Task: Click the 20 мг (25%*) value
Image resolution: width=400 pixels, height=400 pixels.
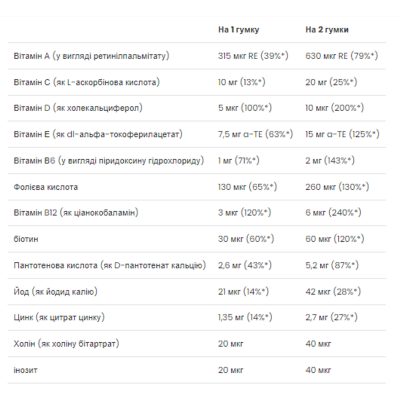Action: click(331, 82)
